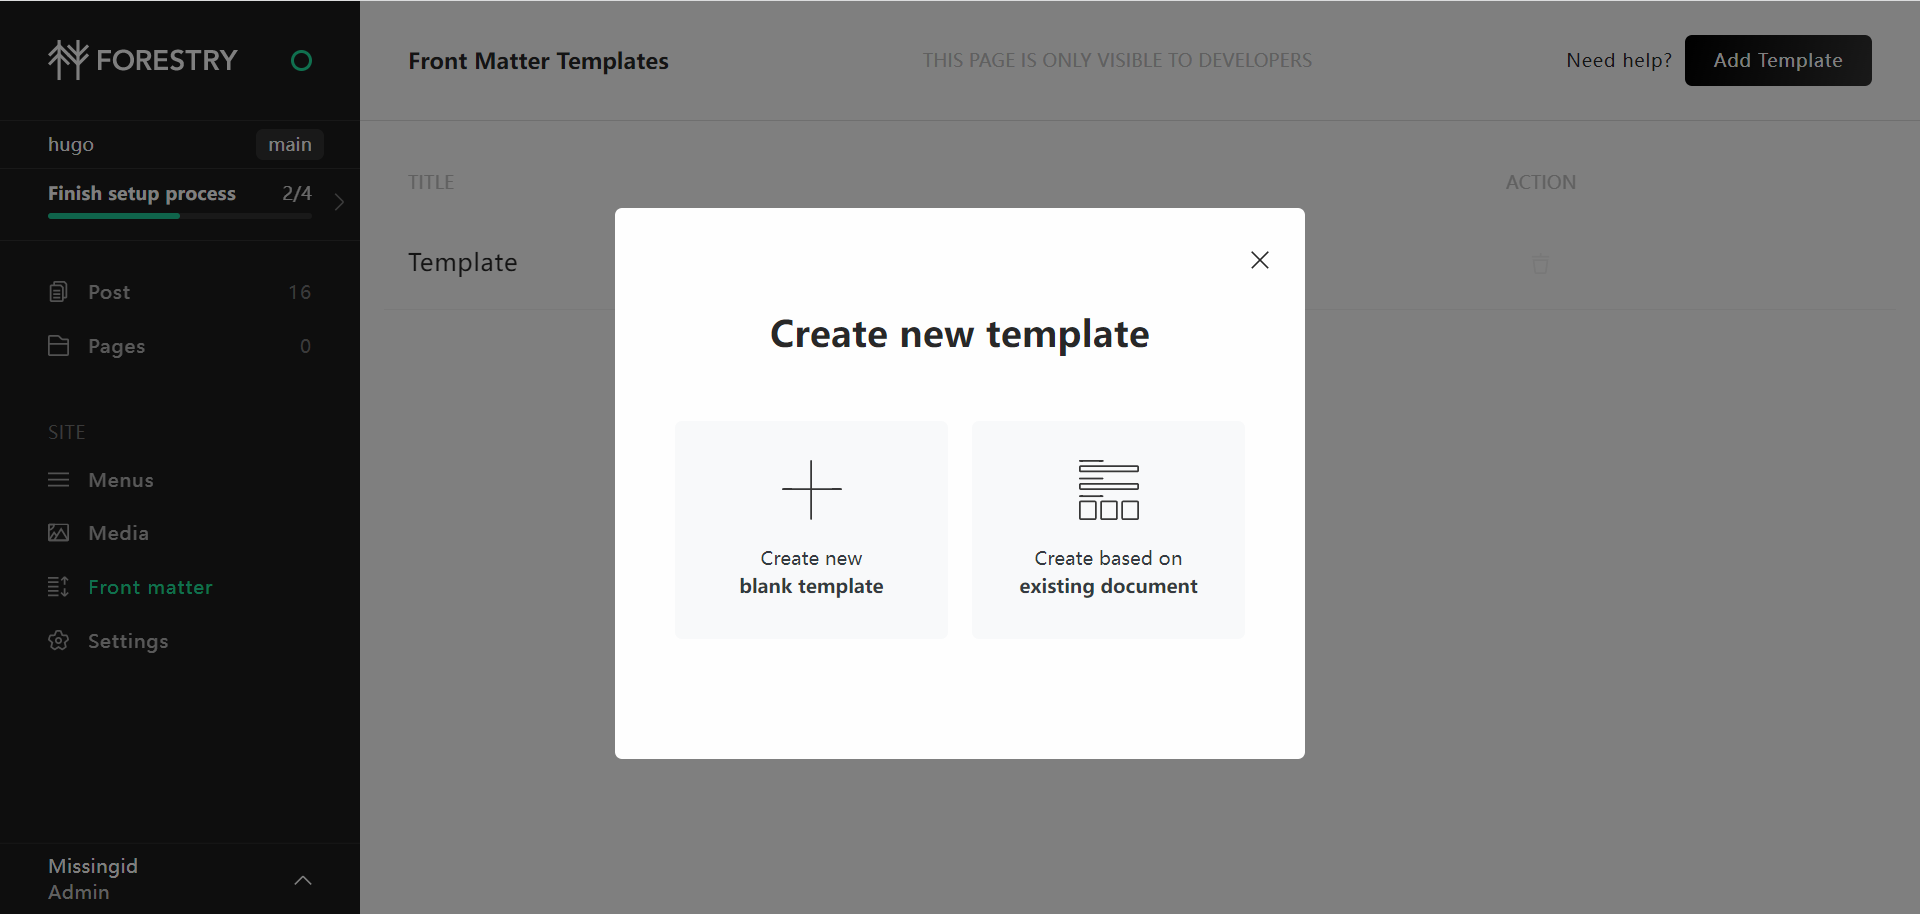The width and height of the screenshot is (1920, 914).
Task: Click the Media image icon
Action: point(59,533)
